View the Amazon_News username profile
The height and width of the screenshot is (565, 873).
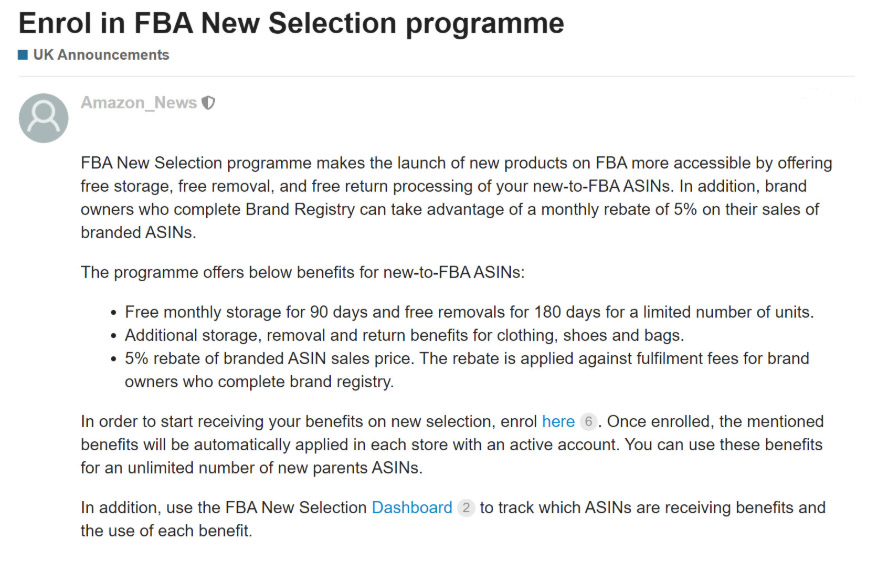[x=139, y=102]
